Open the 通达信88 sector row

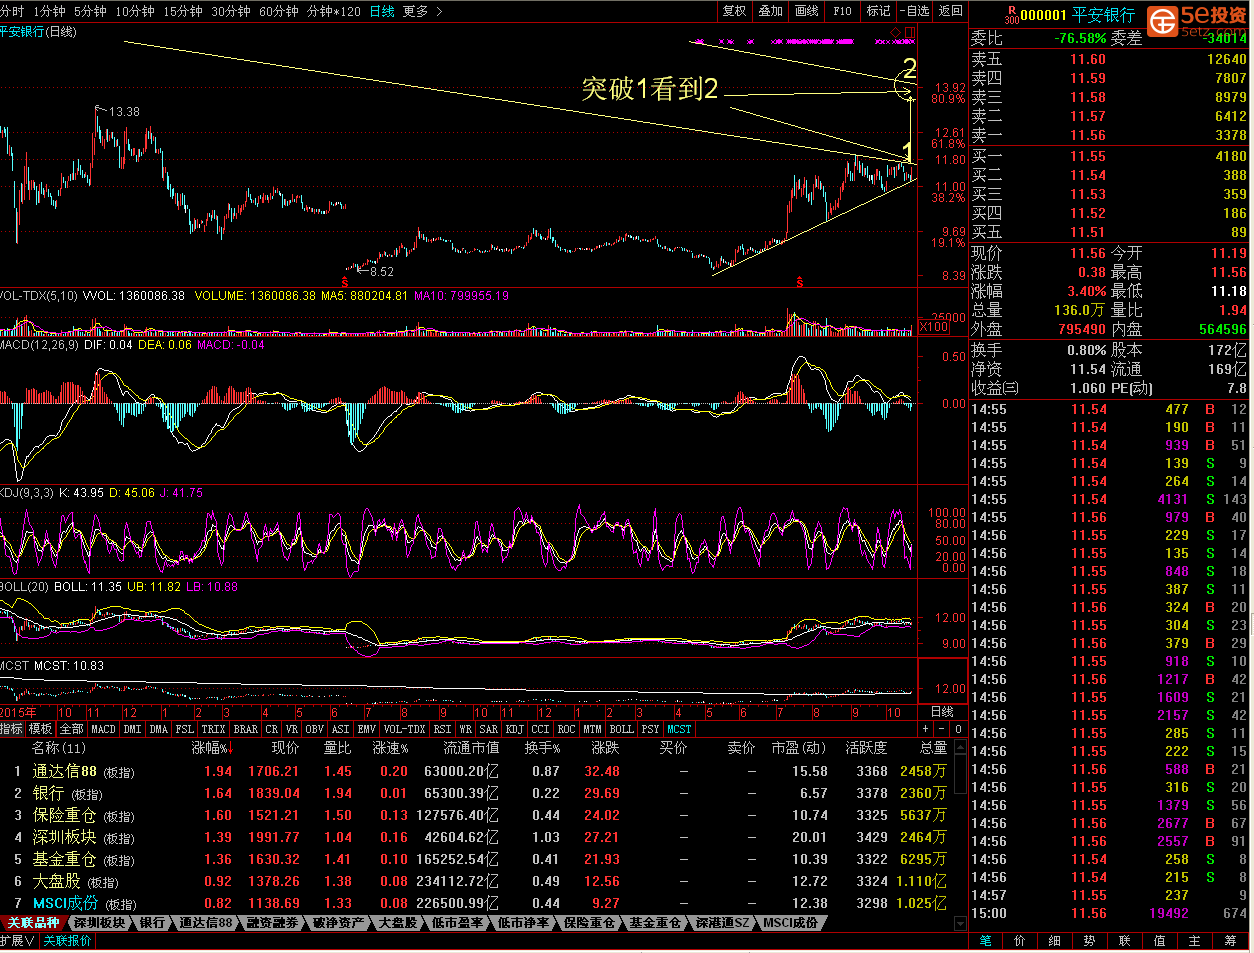tap(482, 772)
